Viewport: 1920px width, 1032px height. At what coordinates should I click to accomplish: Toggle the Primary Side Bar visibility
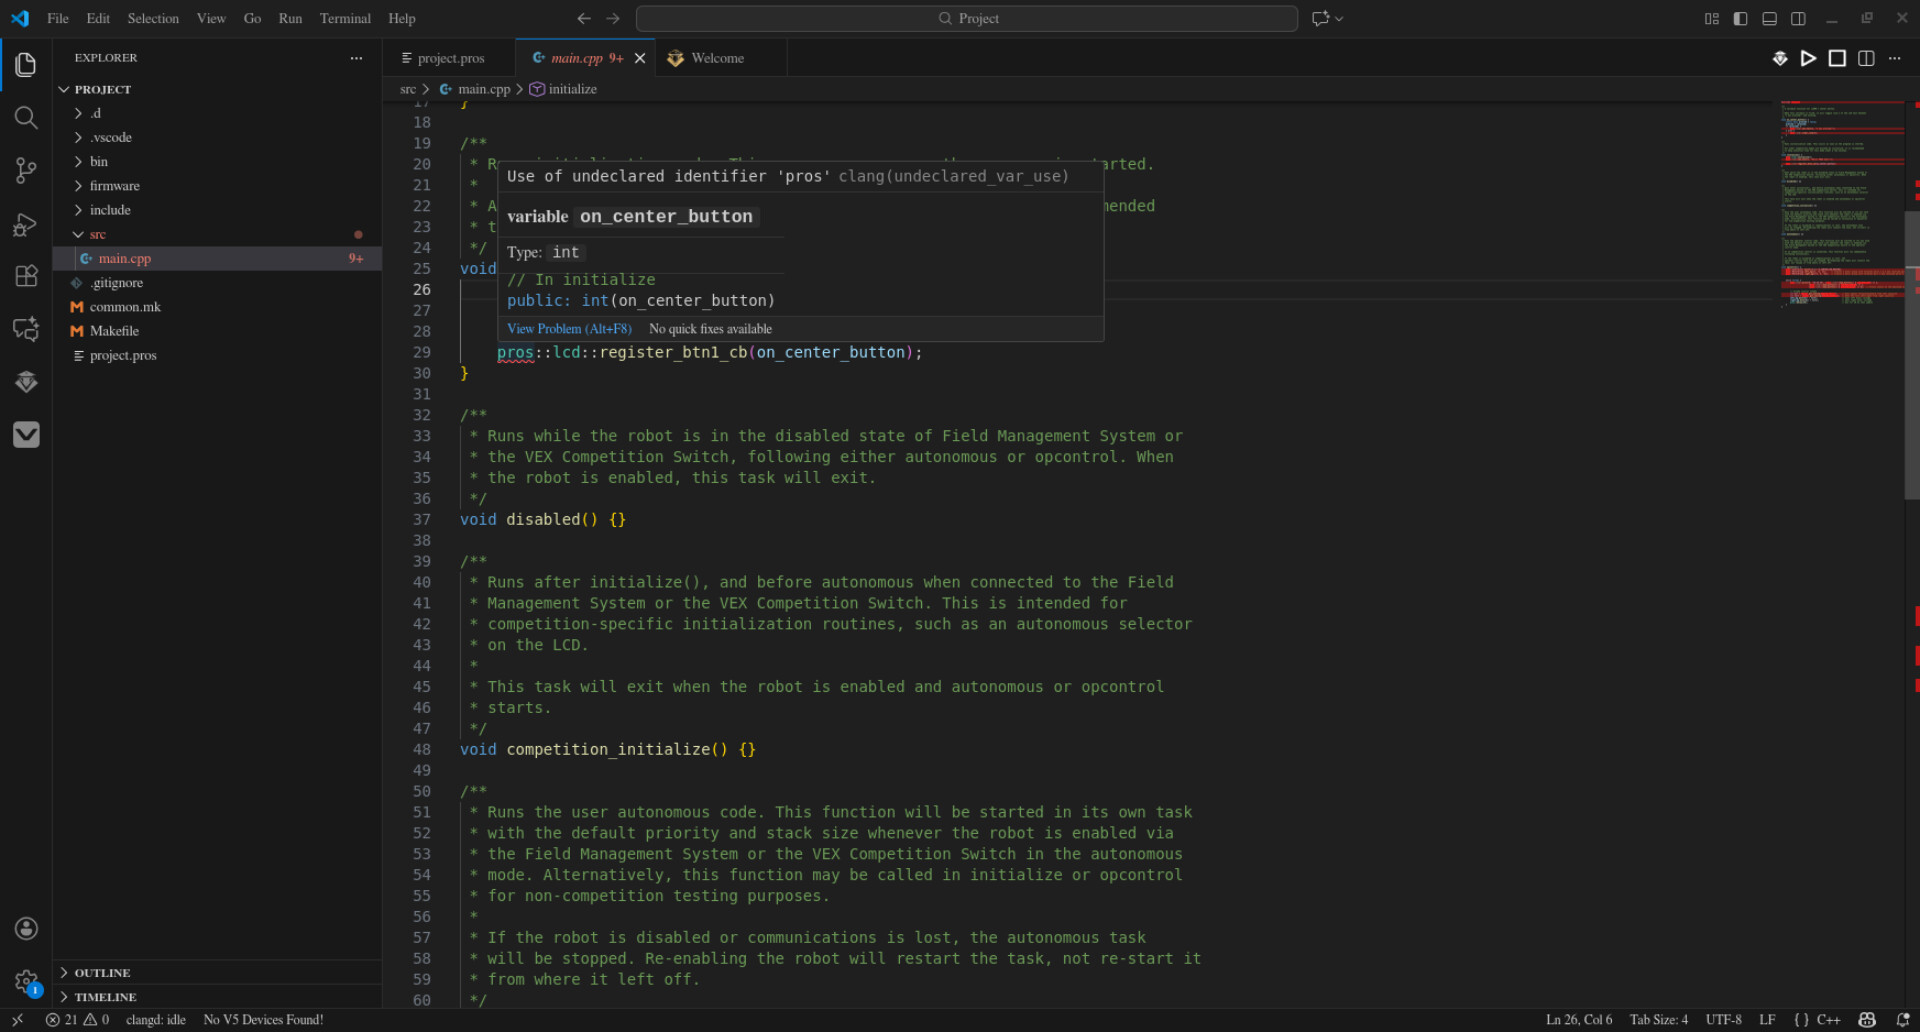[1740, 18]
